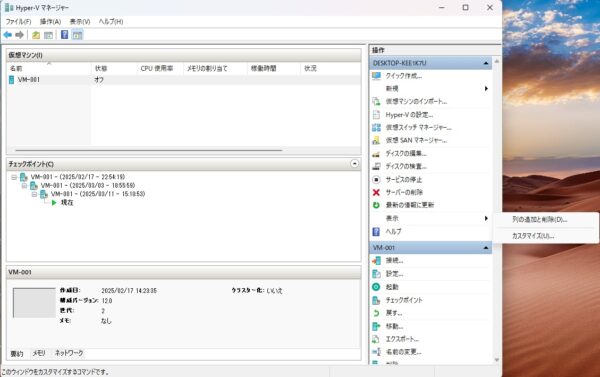600x377 pixels.
Task: Go back with the blue left arrow
Action: coord(8,35)
